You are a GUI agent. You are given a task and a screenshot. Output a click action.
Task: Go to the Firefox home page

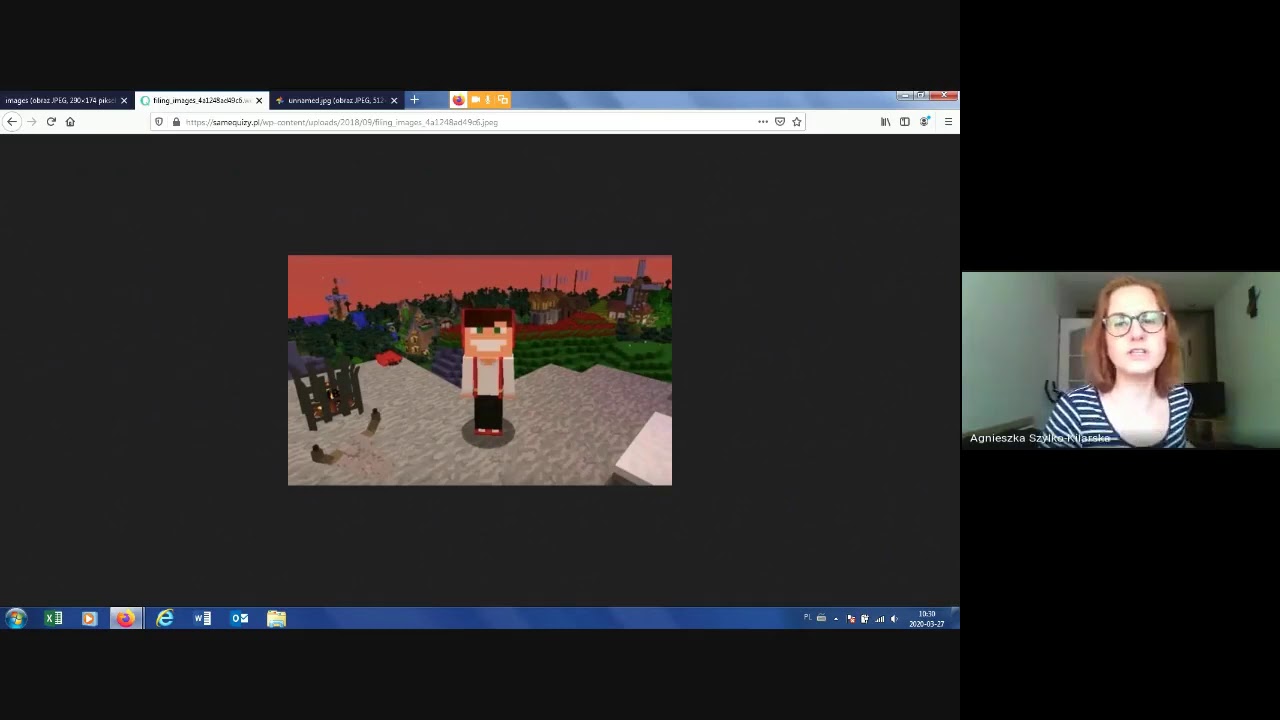coord(70,122)
